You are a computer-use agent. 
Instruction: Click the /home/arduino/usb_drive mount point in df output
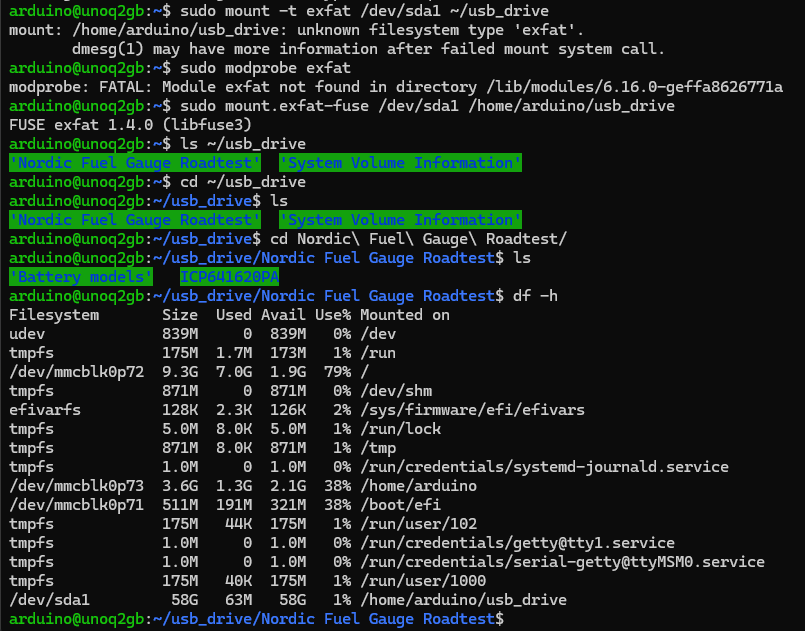[463, 600]
